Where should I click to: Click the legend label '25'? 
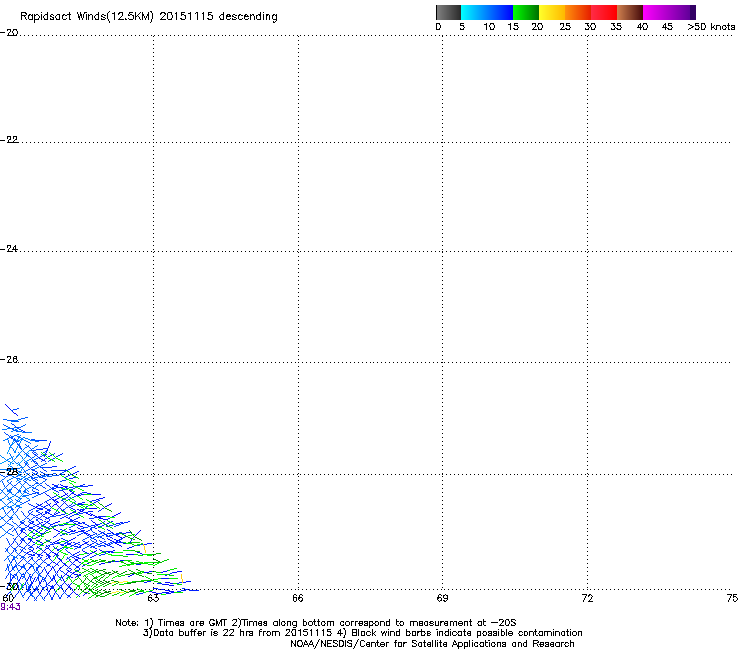pyautogui.click(x=565, y=27)
